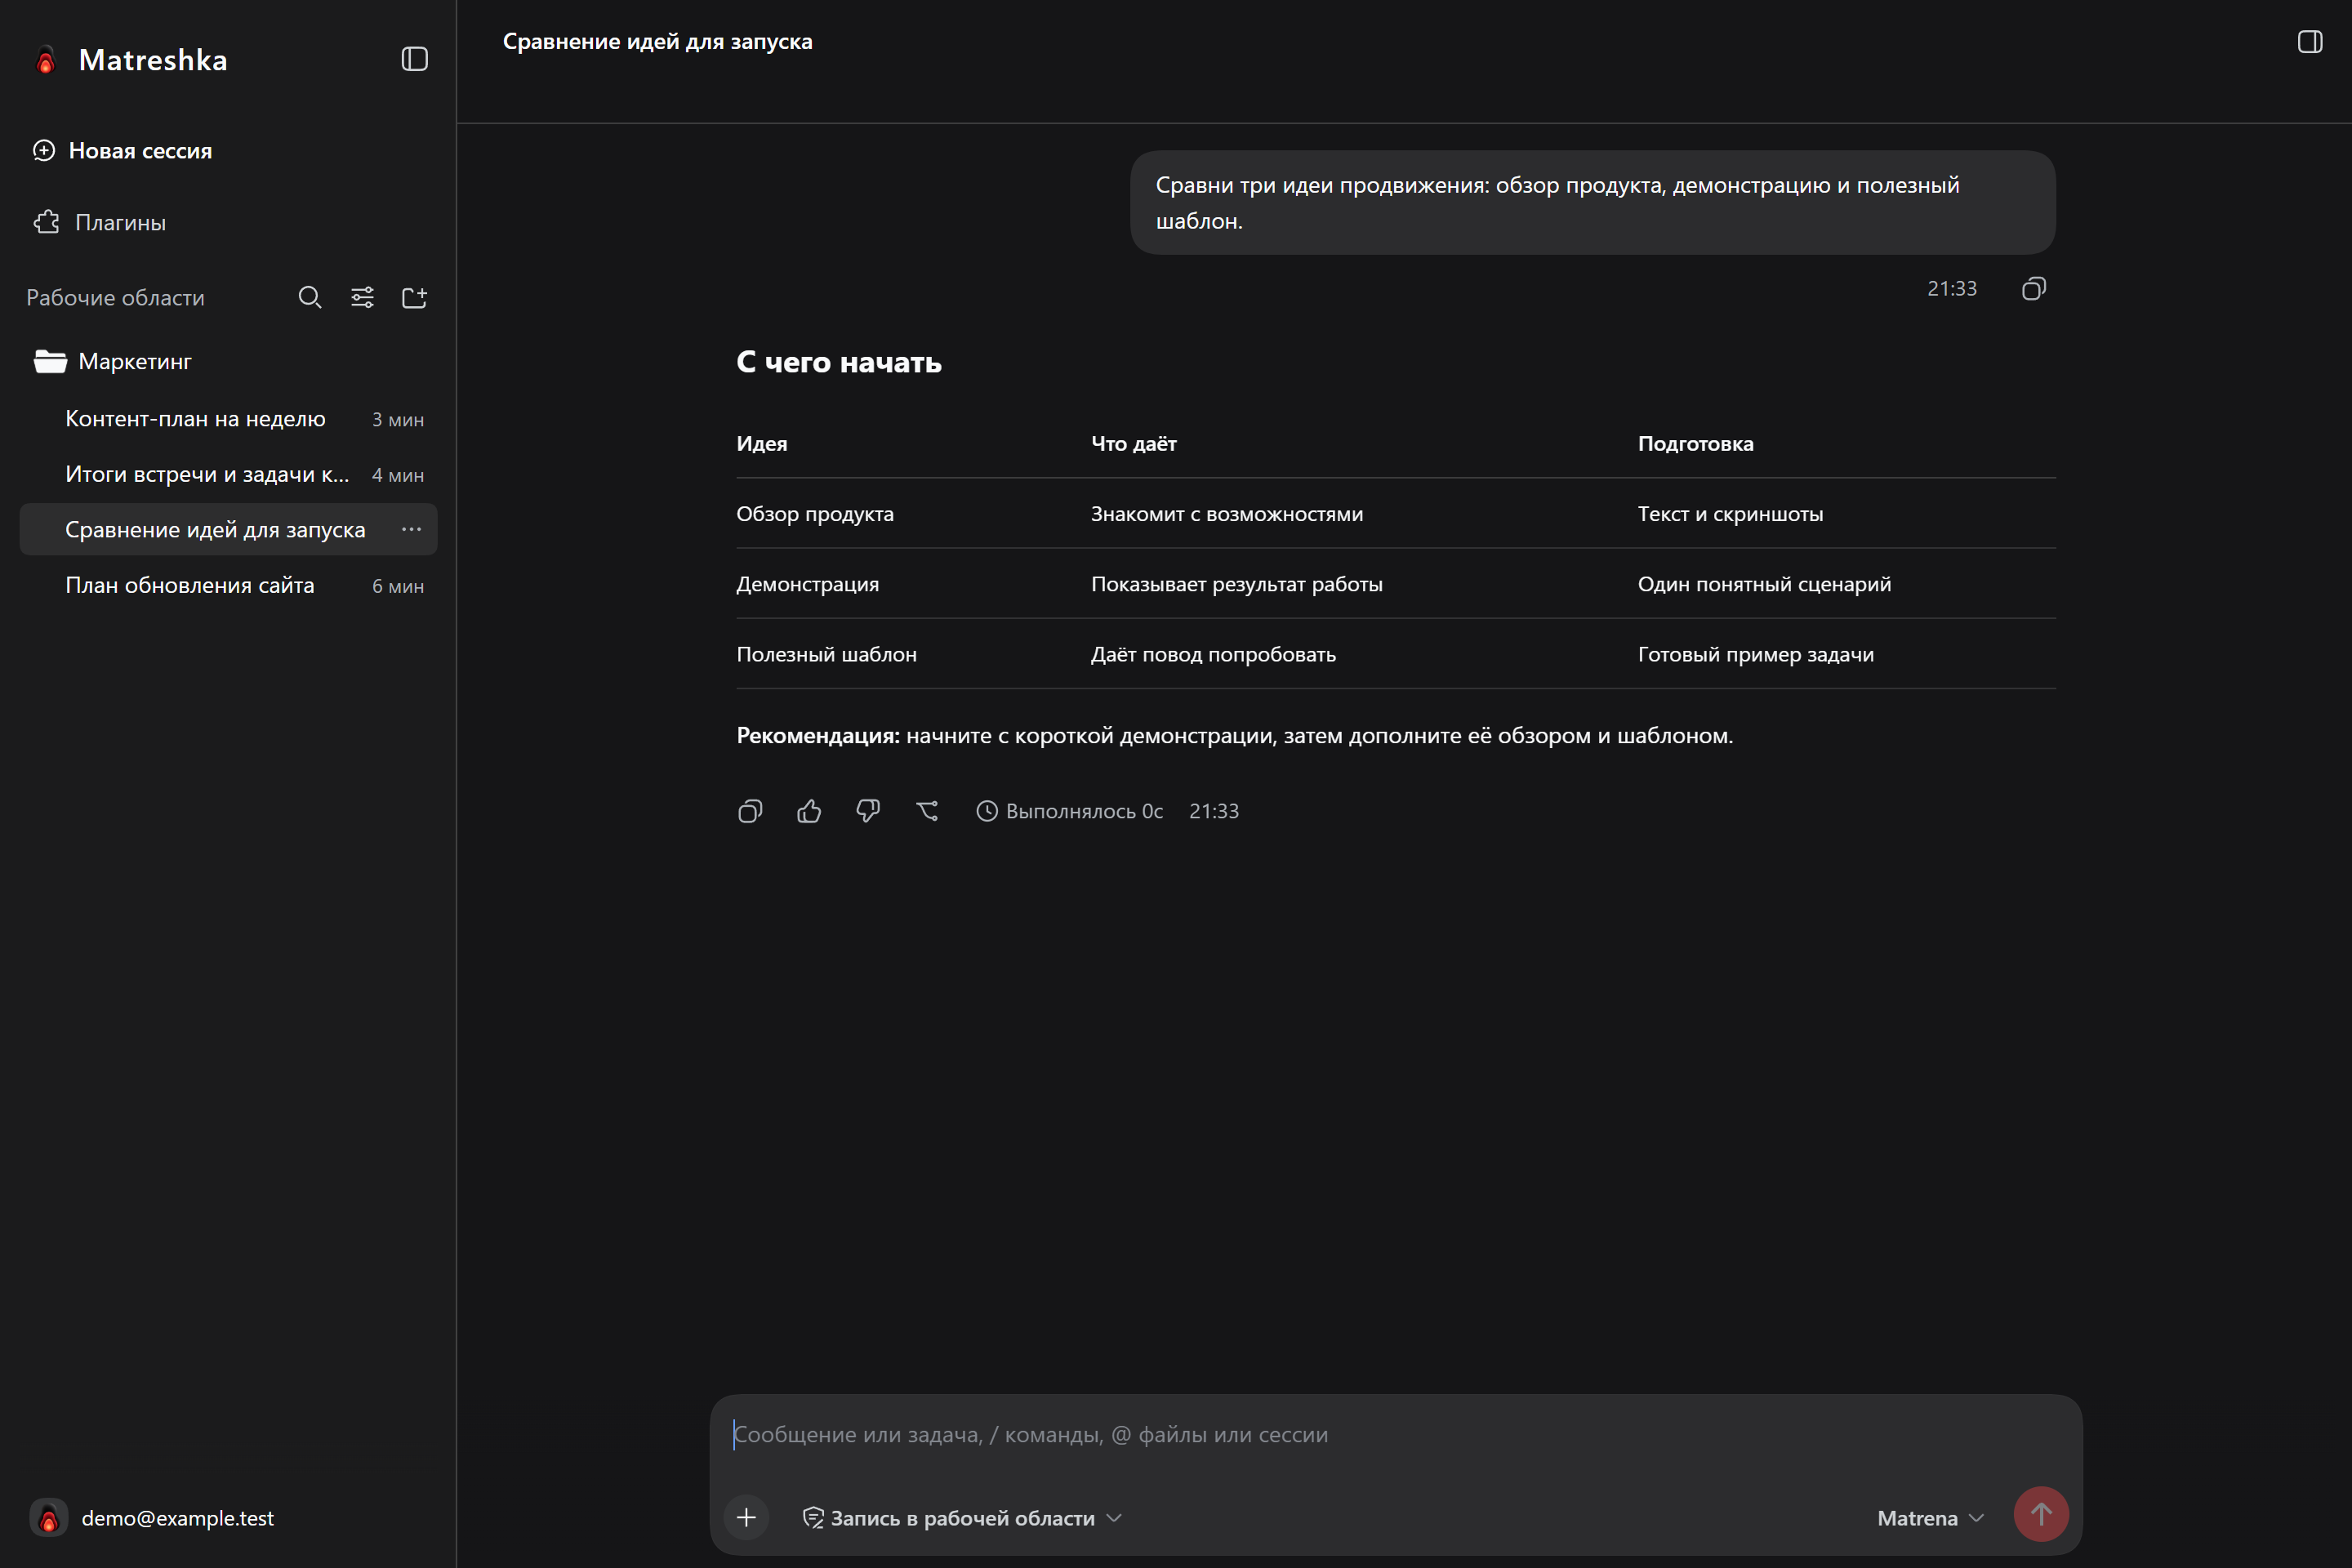The image size is (2352, 1568).
Task: Start a new session via Новая сессия
Action: (x=123, y=151)
